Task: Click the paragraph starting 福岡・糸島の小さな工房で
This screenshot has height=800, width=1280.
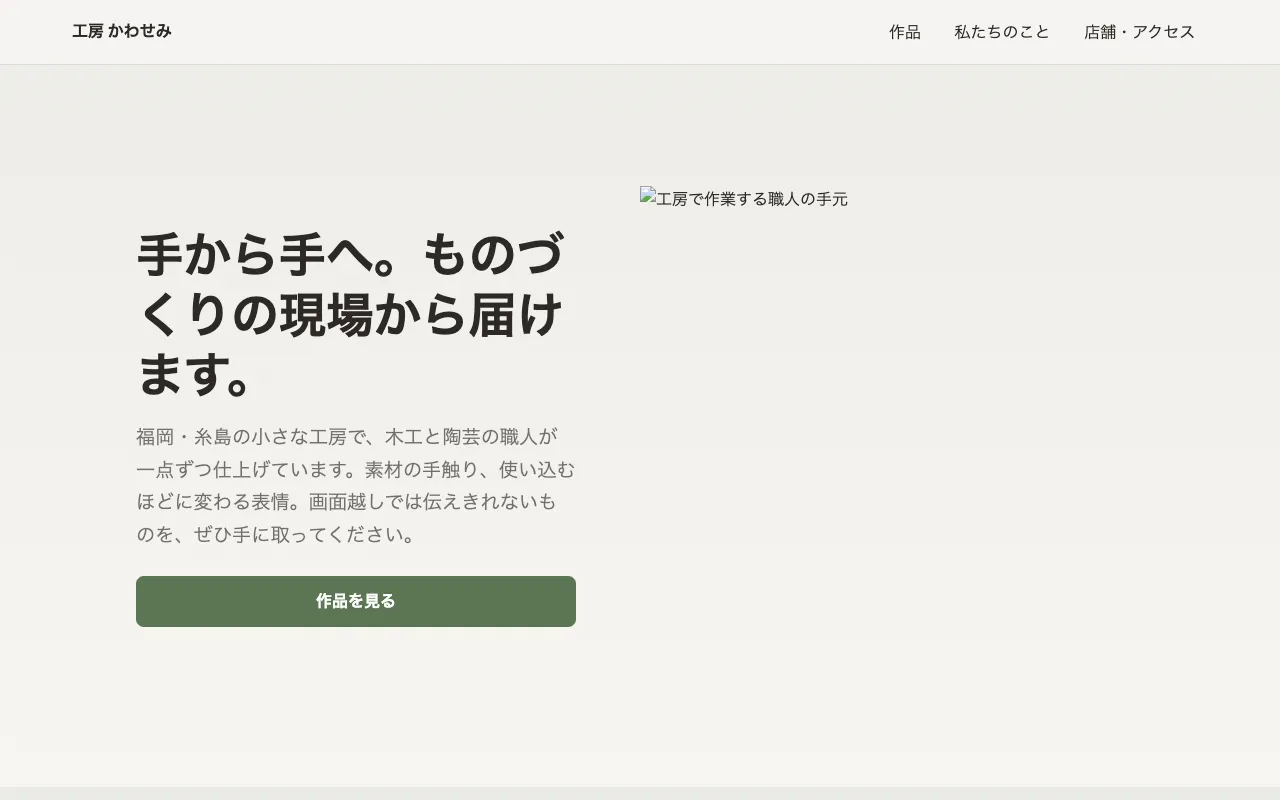Action: (356, 485)
